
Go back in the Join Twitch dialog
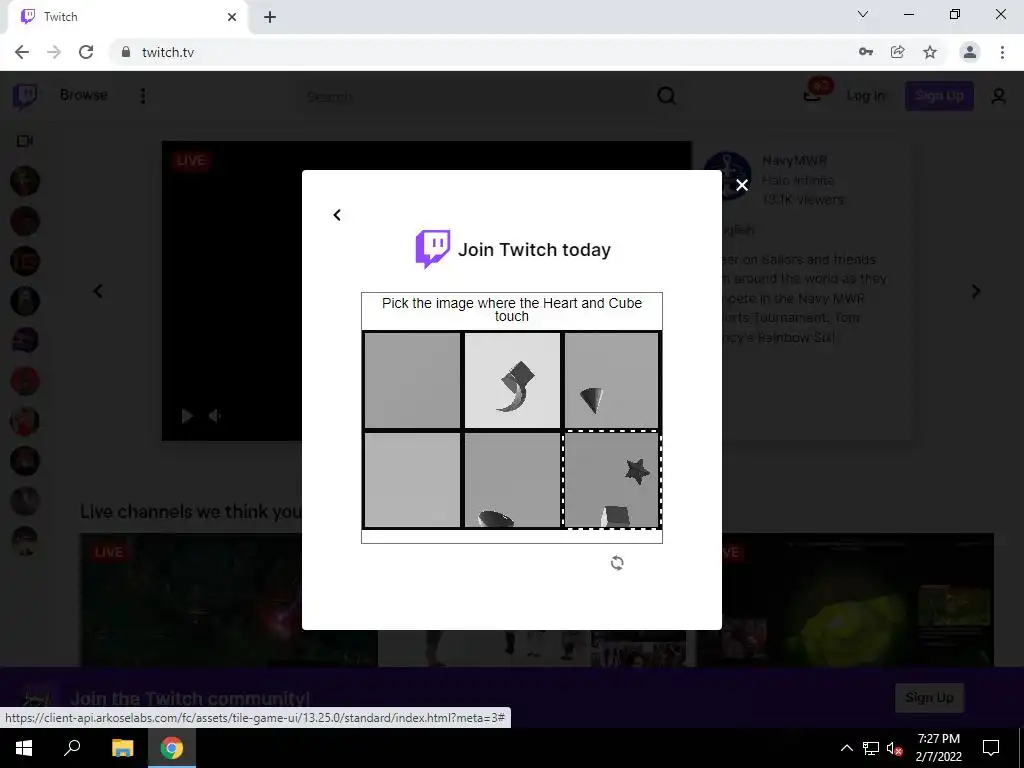337,215
